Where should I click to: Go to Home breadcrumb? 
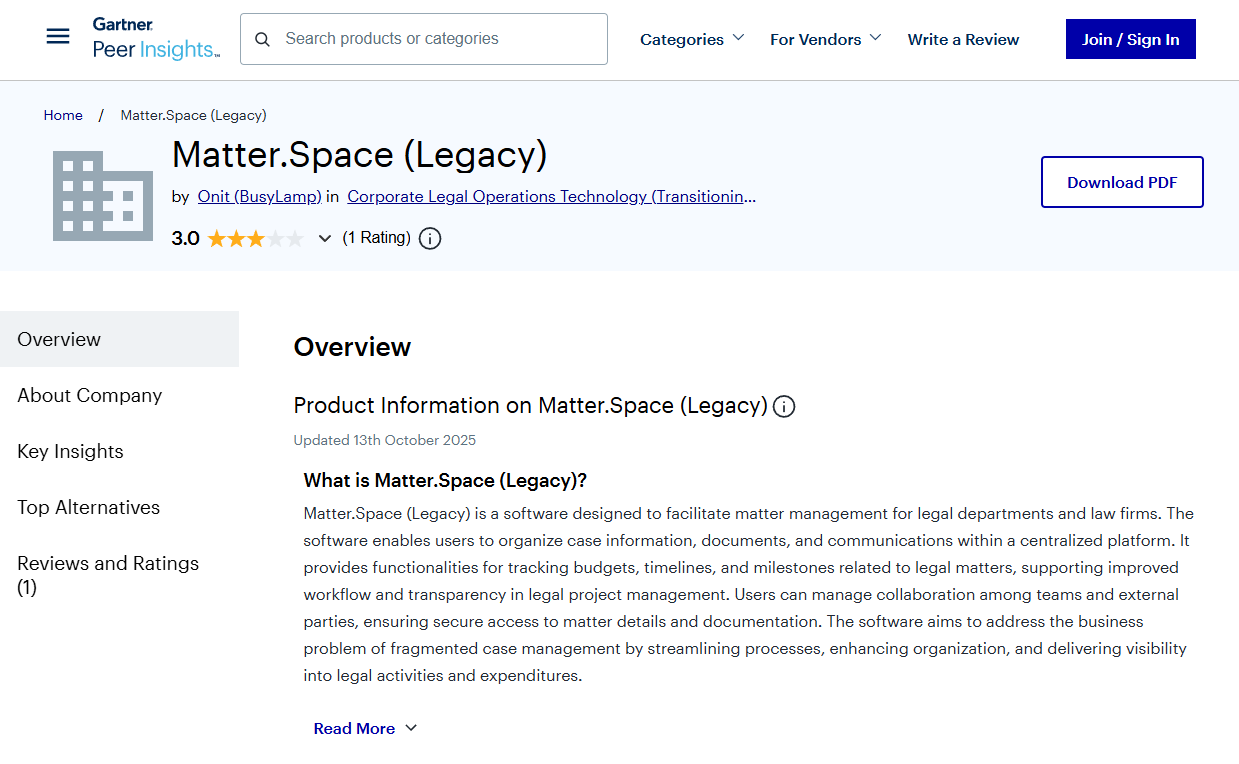pos(63,115)
